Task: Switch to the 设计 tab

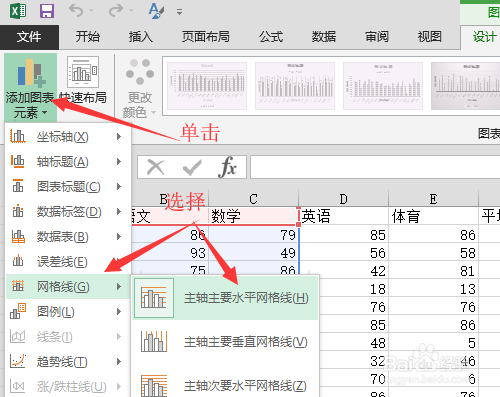Action: [484, 37]
